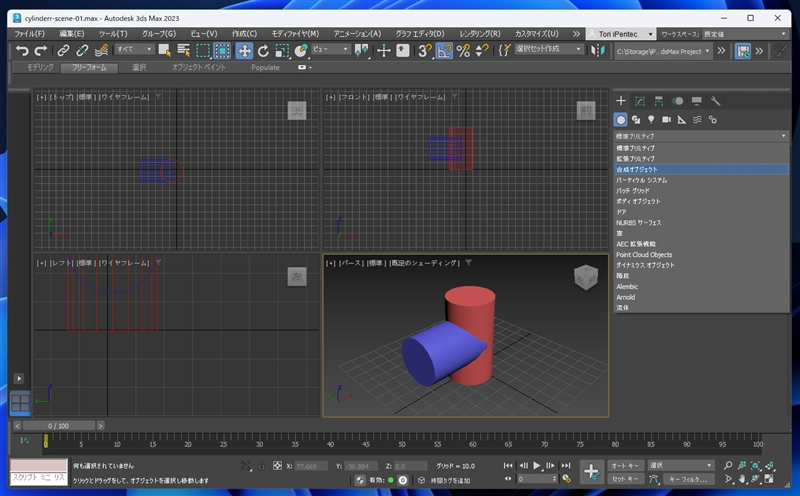800x496 pixels.
Task: Click the timeline slider showing 0 / 100
Action: [x=59, y=426]
